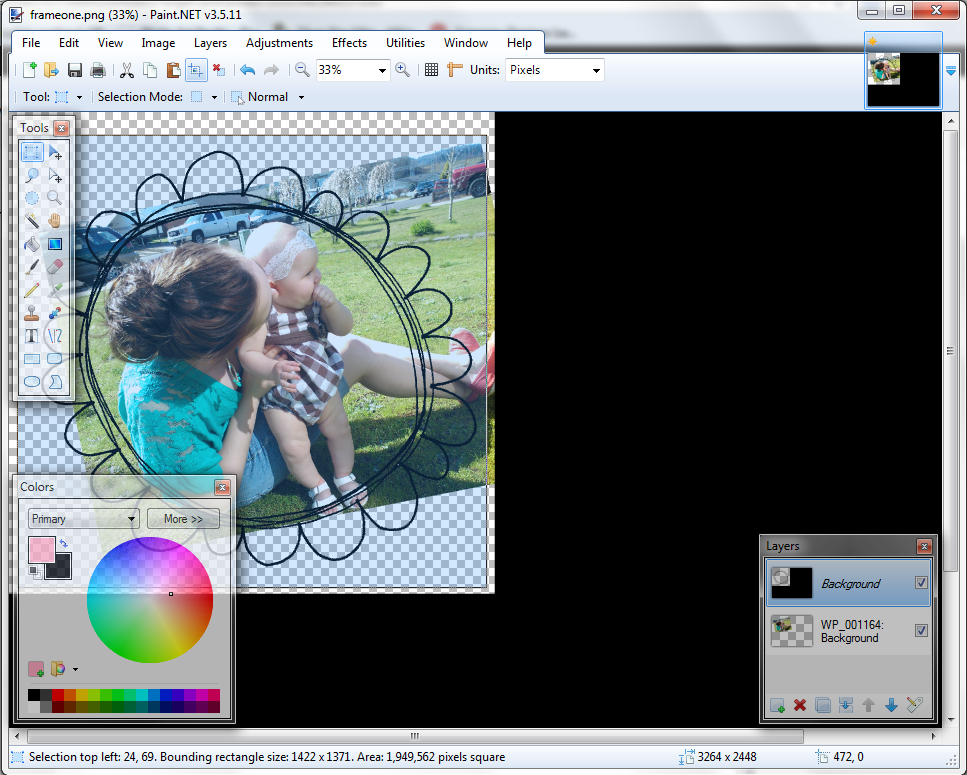Pick the Gradient tool

point(55,244)
